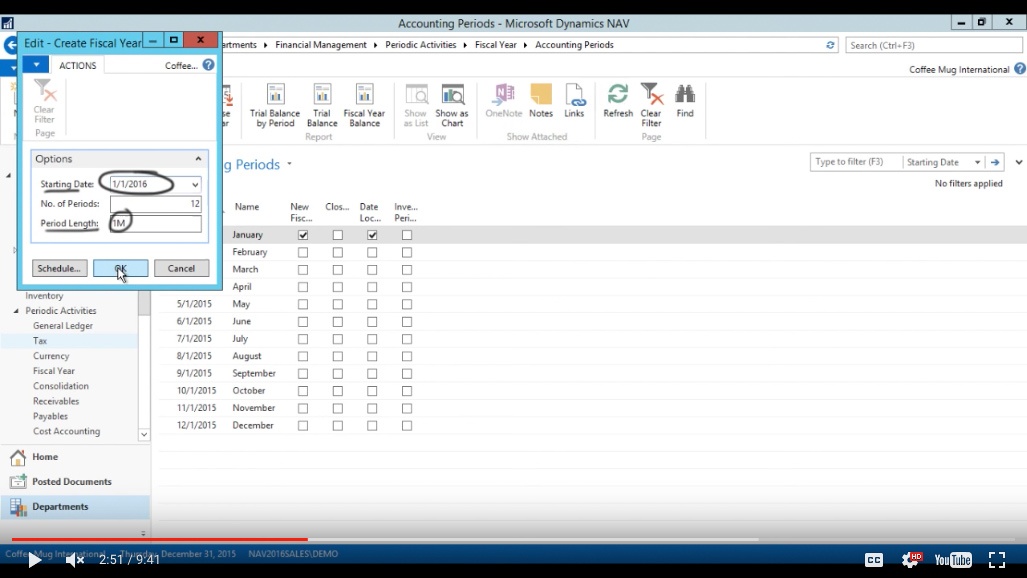Screen dimensions: 1027x578
Task: Enter fullscreen video mode
Action: click(x=997, y=560)
